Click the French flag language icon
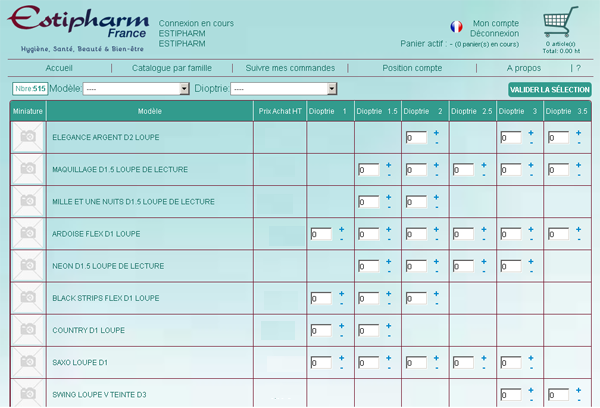This screenshot has width=600, height=408. point(456,27)
